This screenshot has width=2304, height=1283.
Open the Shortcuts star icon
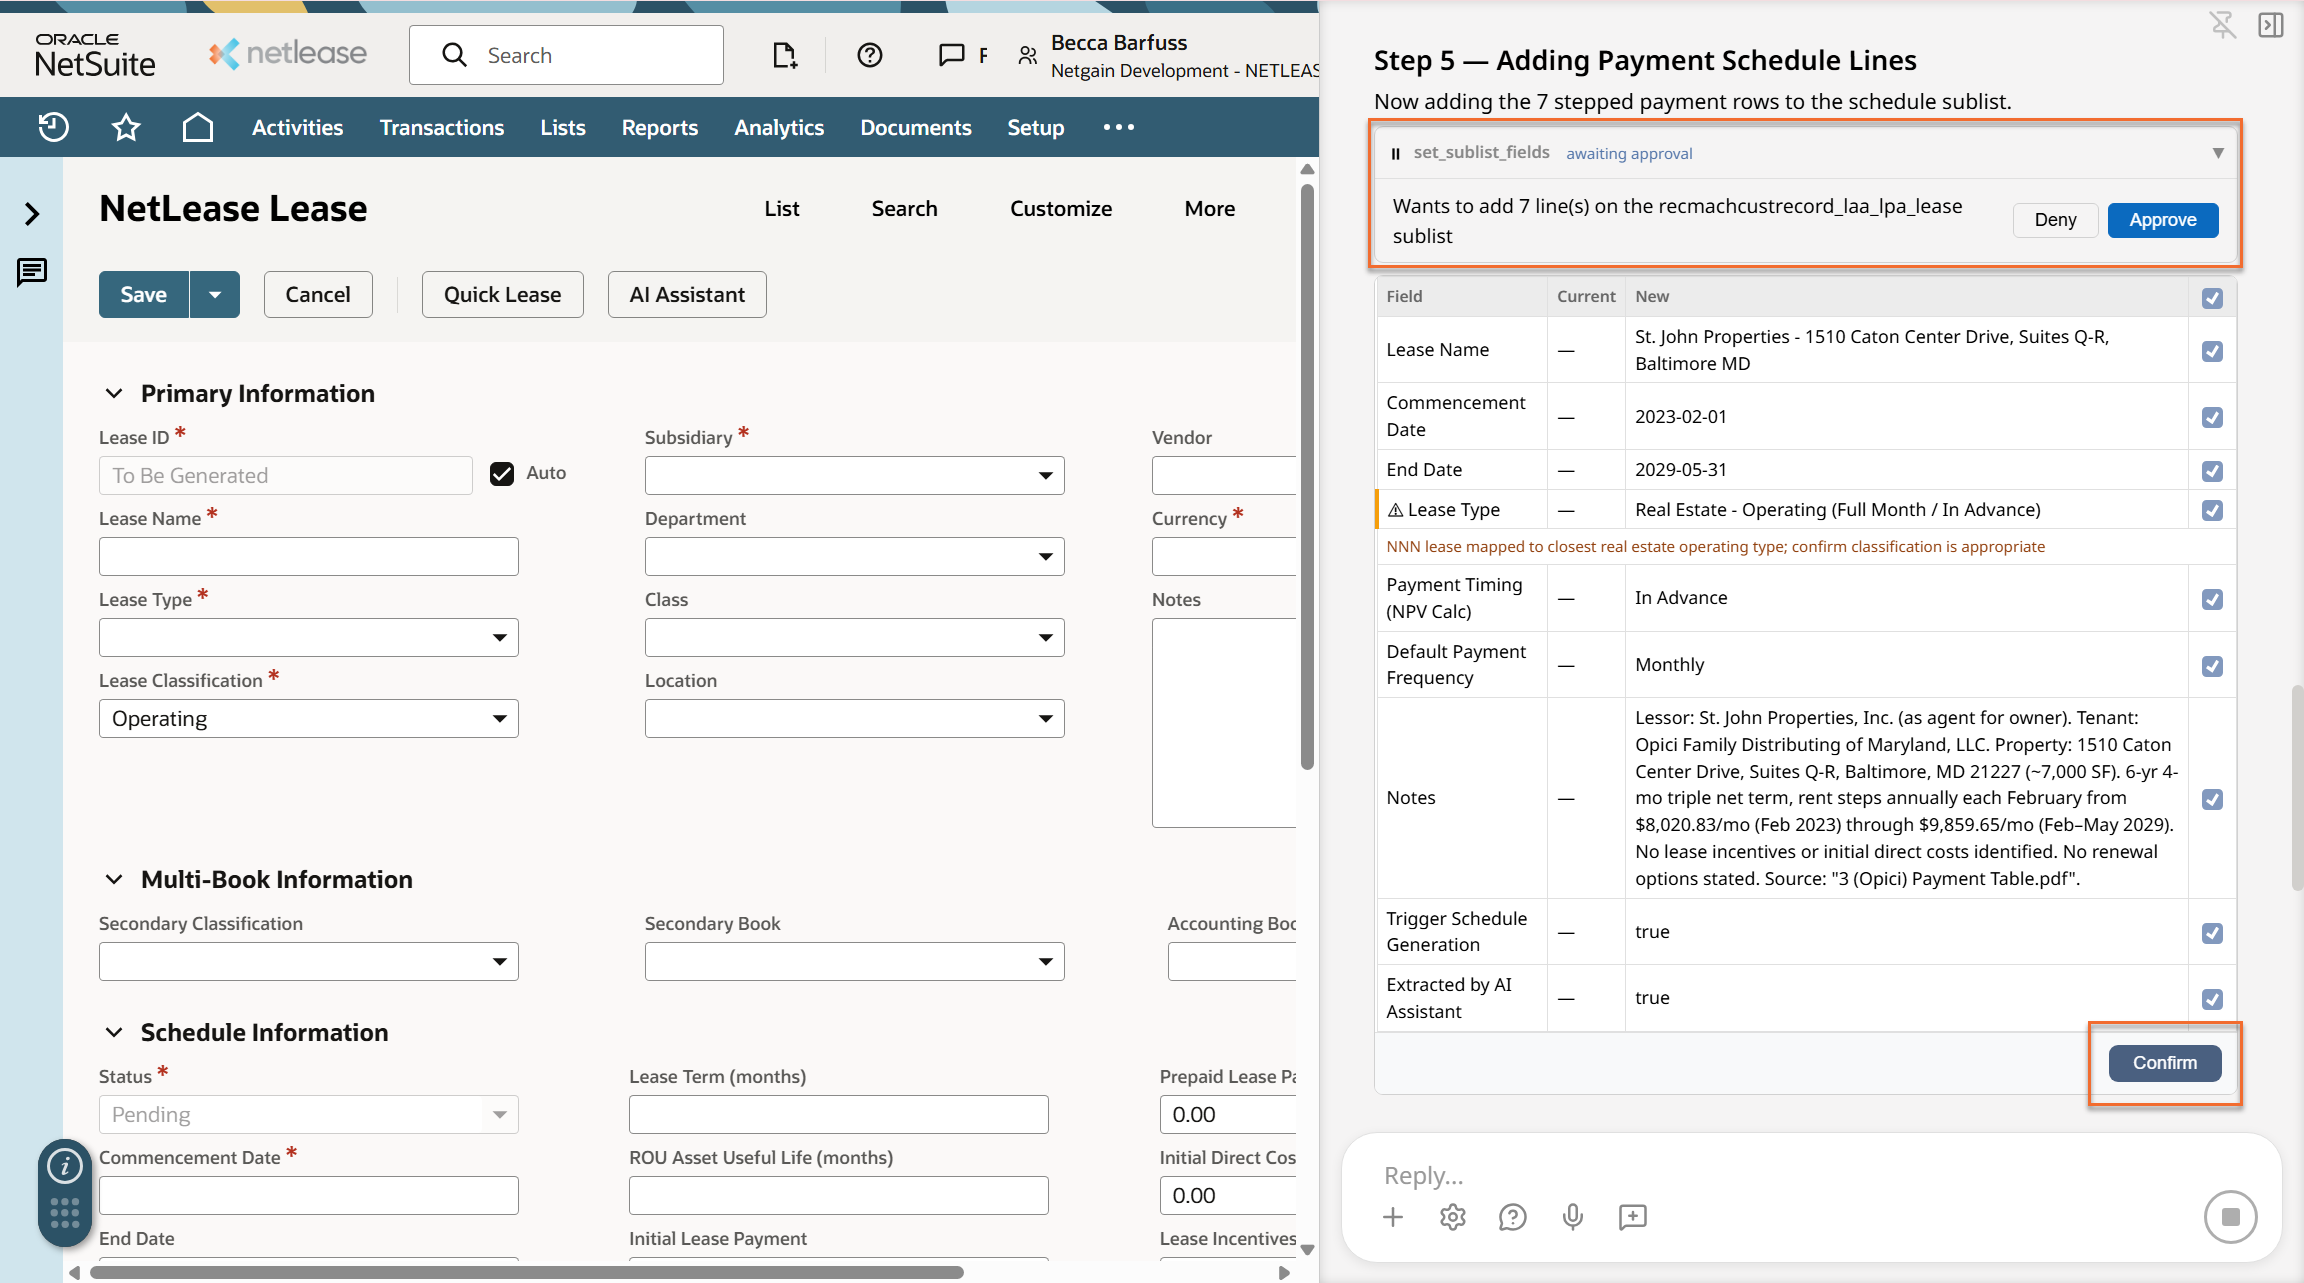126,127
